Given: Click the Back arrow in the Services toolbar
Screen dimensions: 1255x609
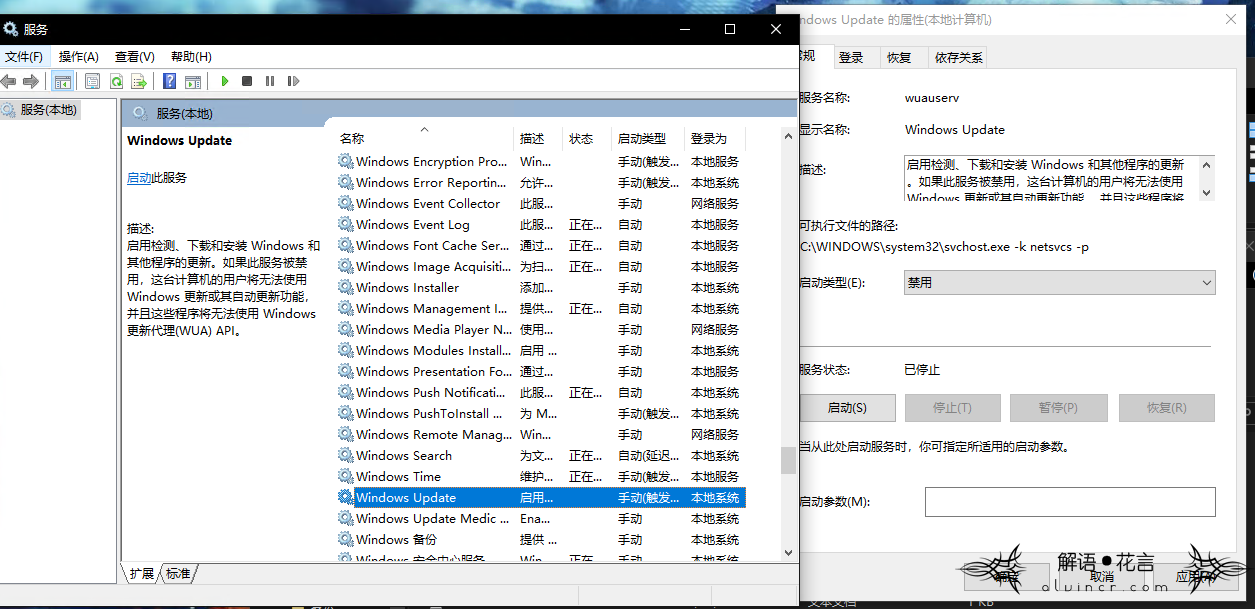Looking at the screenshot, I should pos(9,81).
